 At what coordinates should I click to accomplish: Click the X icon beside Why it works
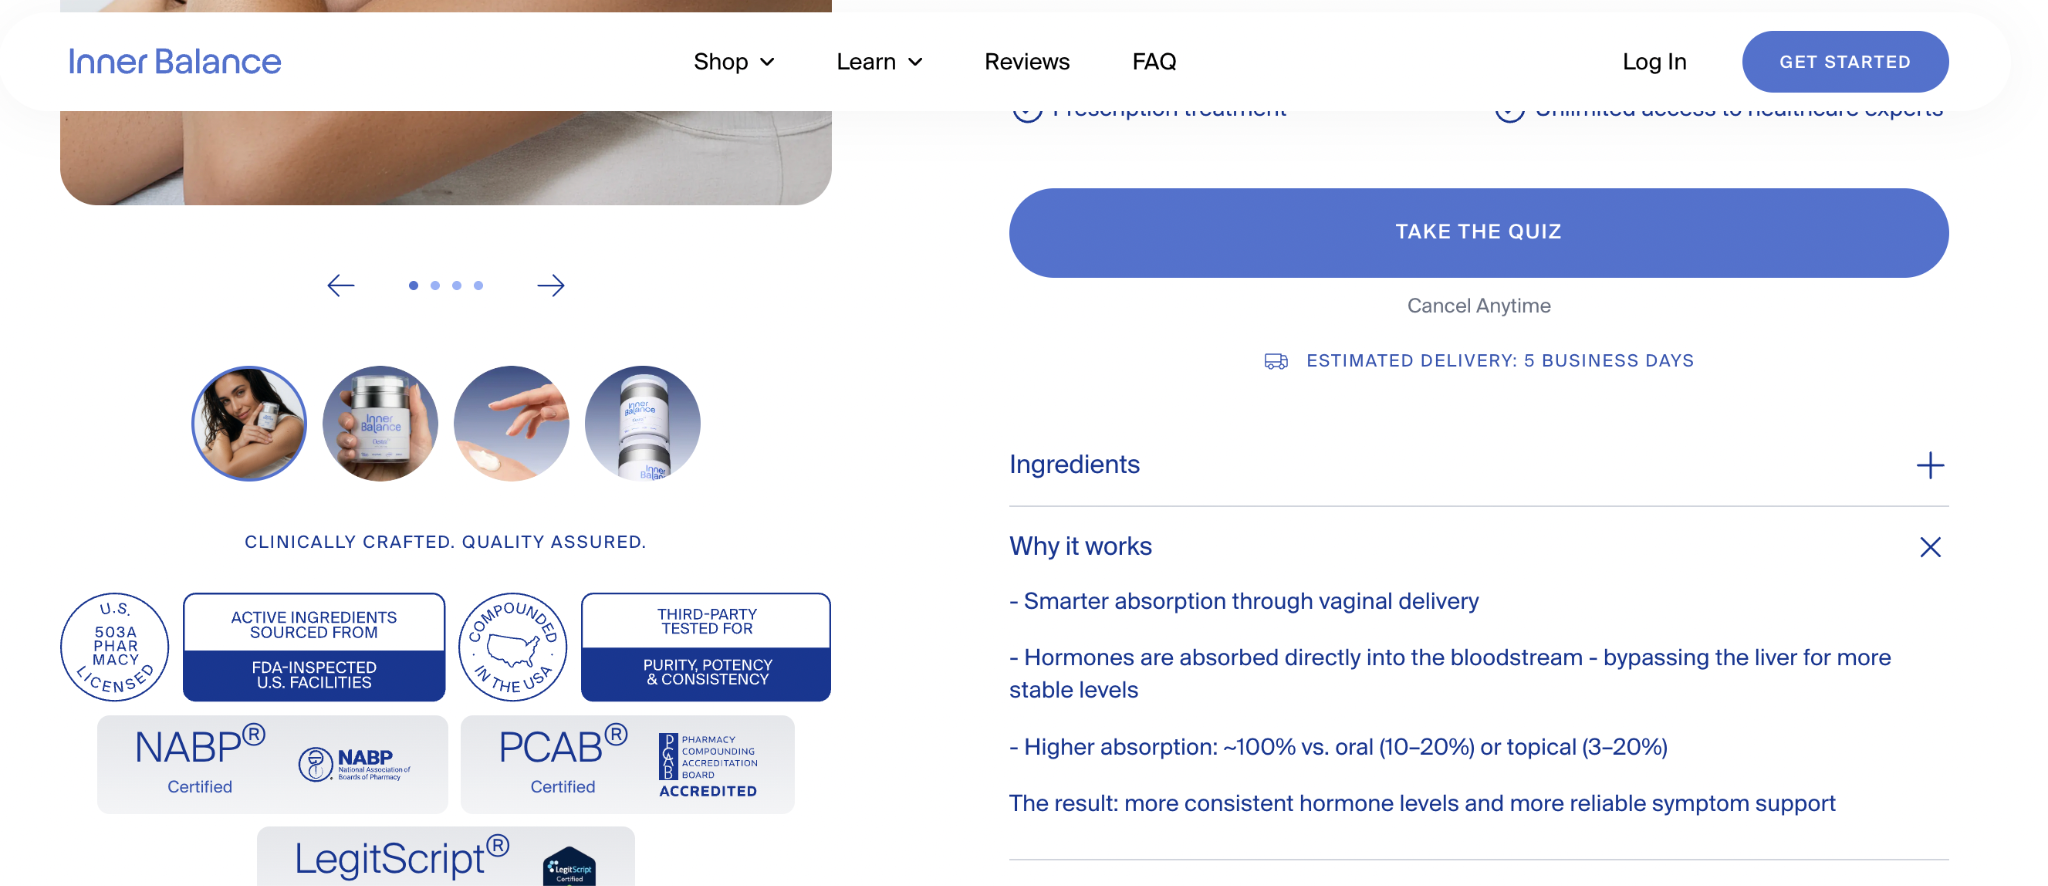[1930, 547]
